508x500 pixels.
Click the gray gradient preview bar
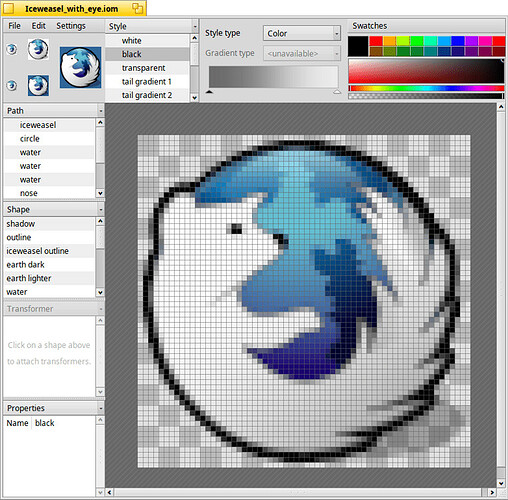(273, 77)
